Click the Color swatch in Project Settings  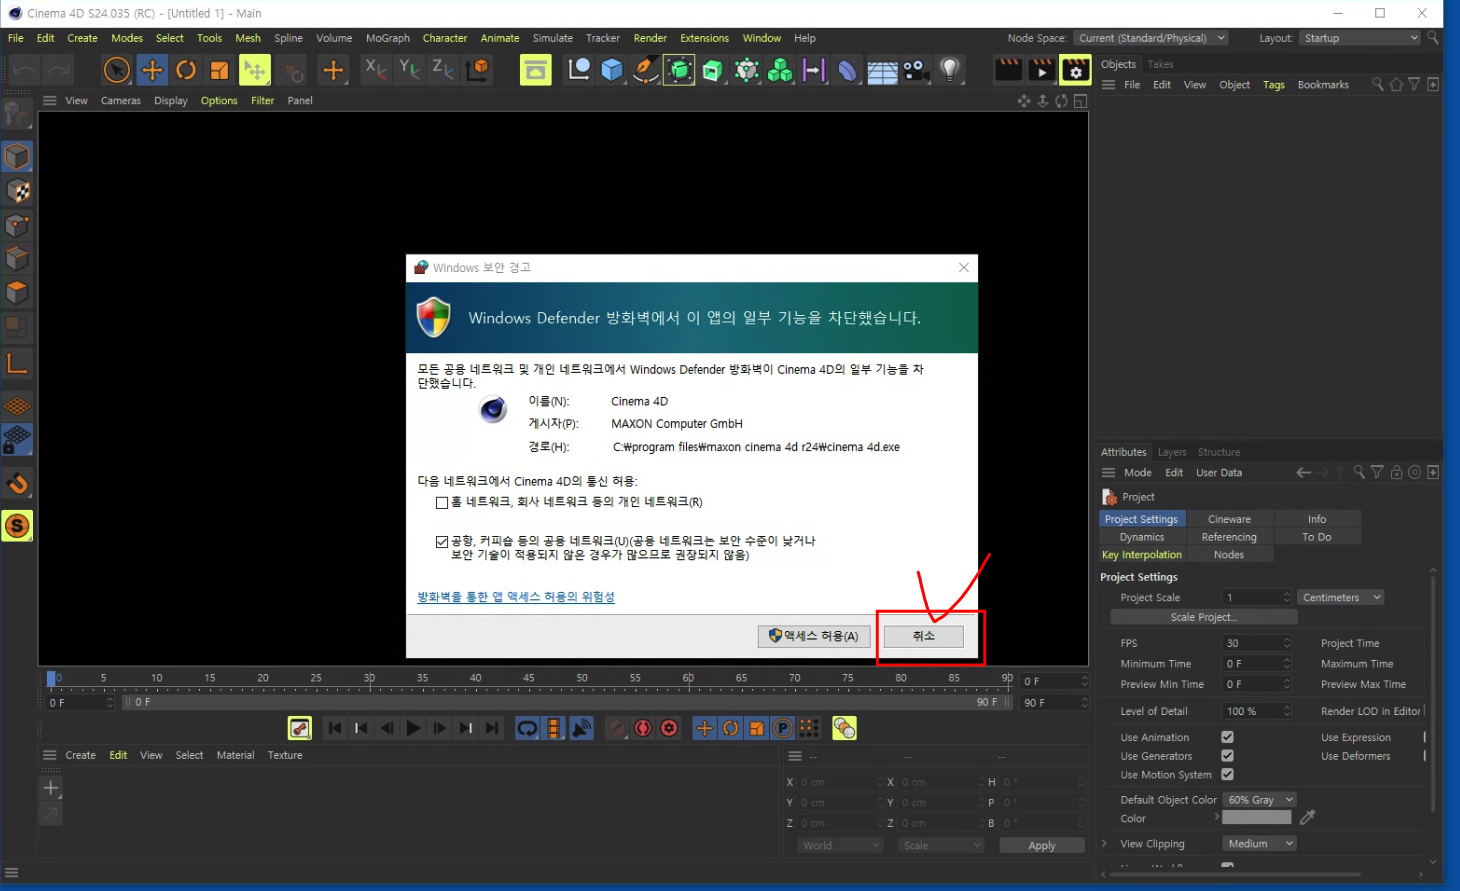(1257, 818)
